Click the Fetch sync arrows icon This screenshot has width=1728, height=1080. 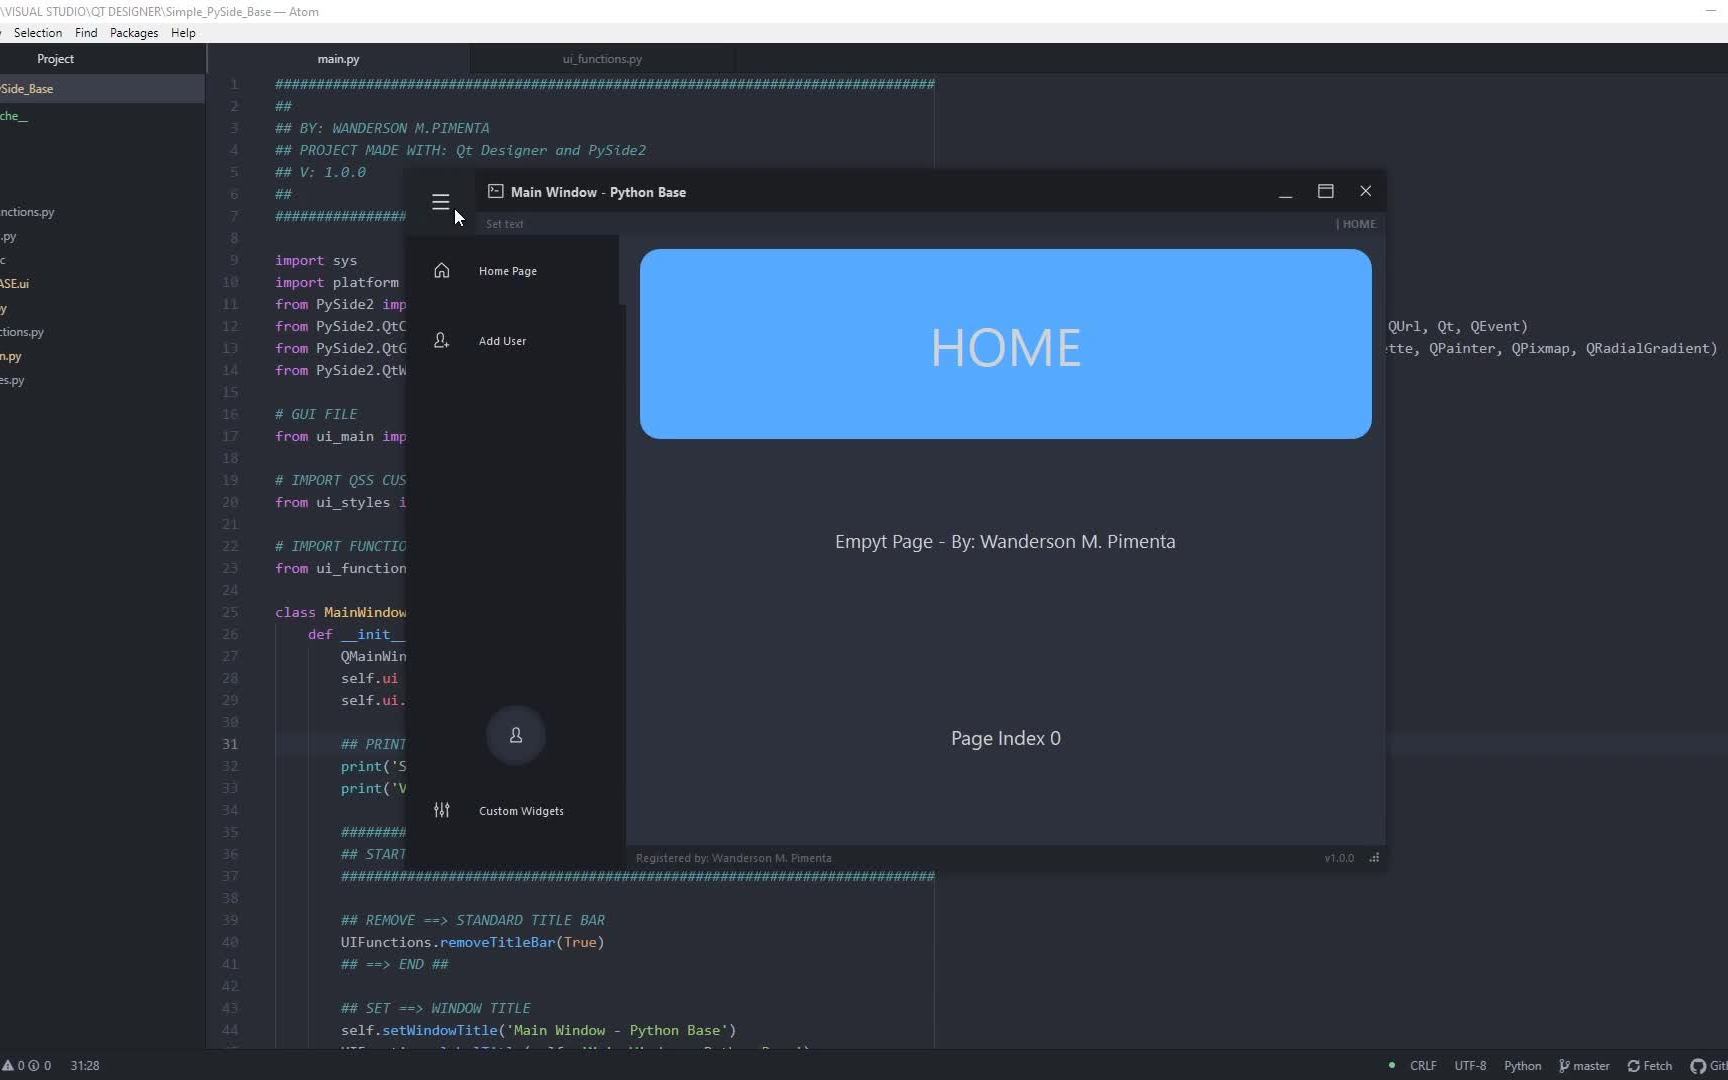[x=1634, y=1066]
